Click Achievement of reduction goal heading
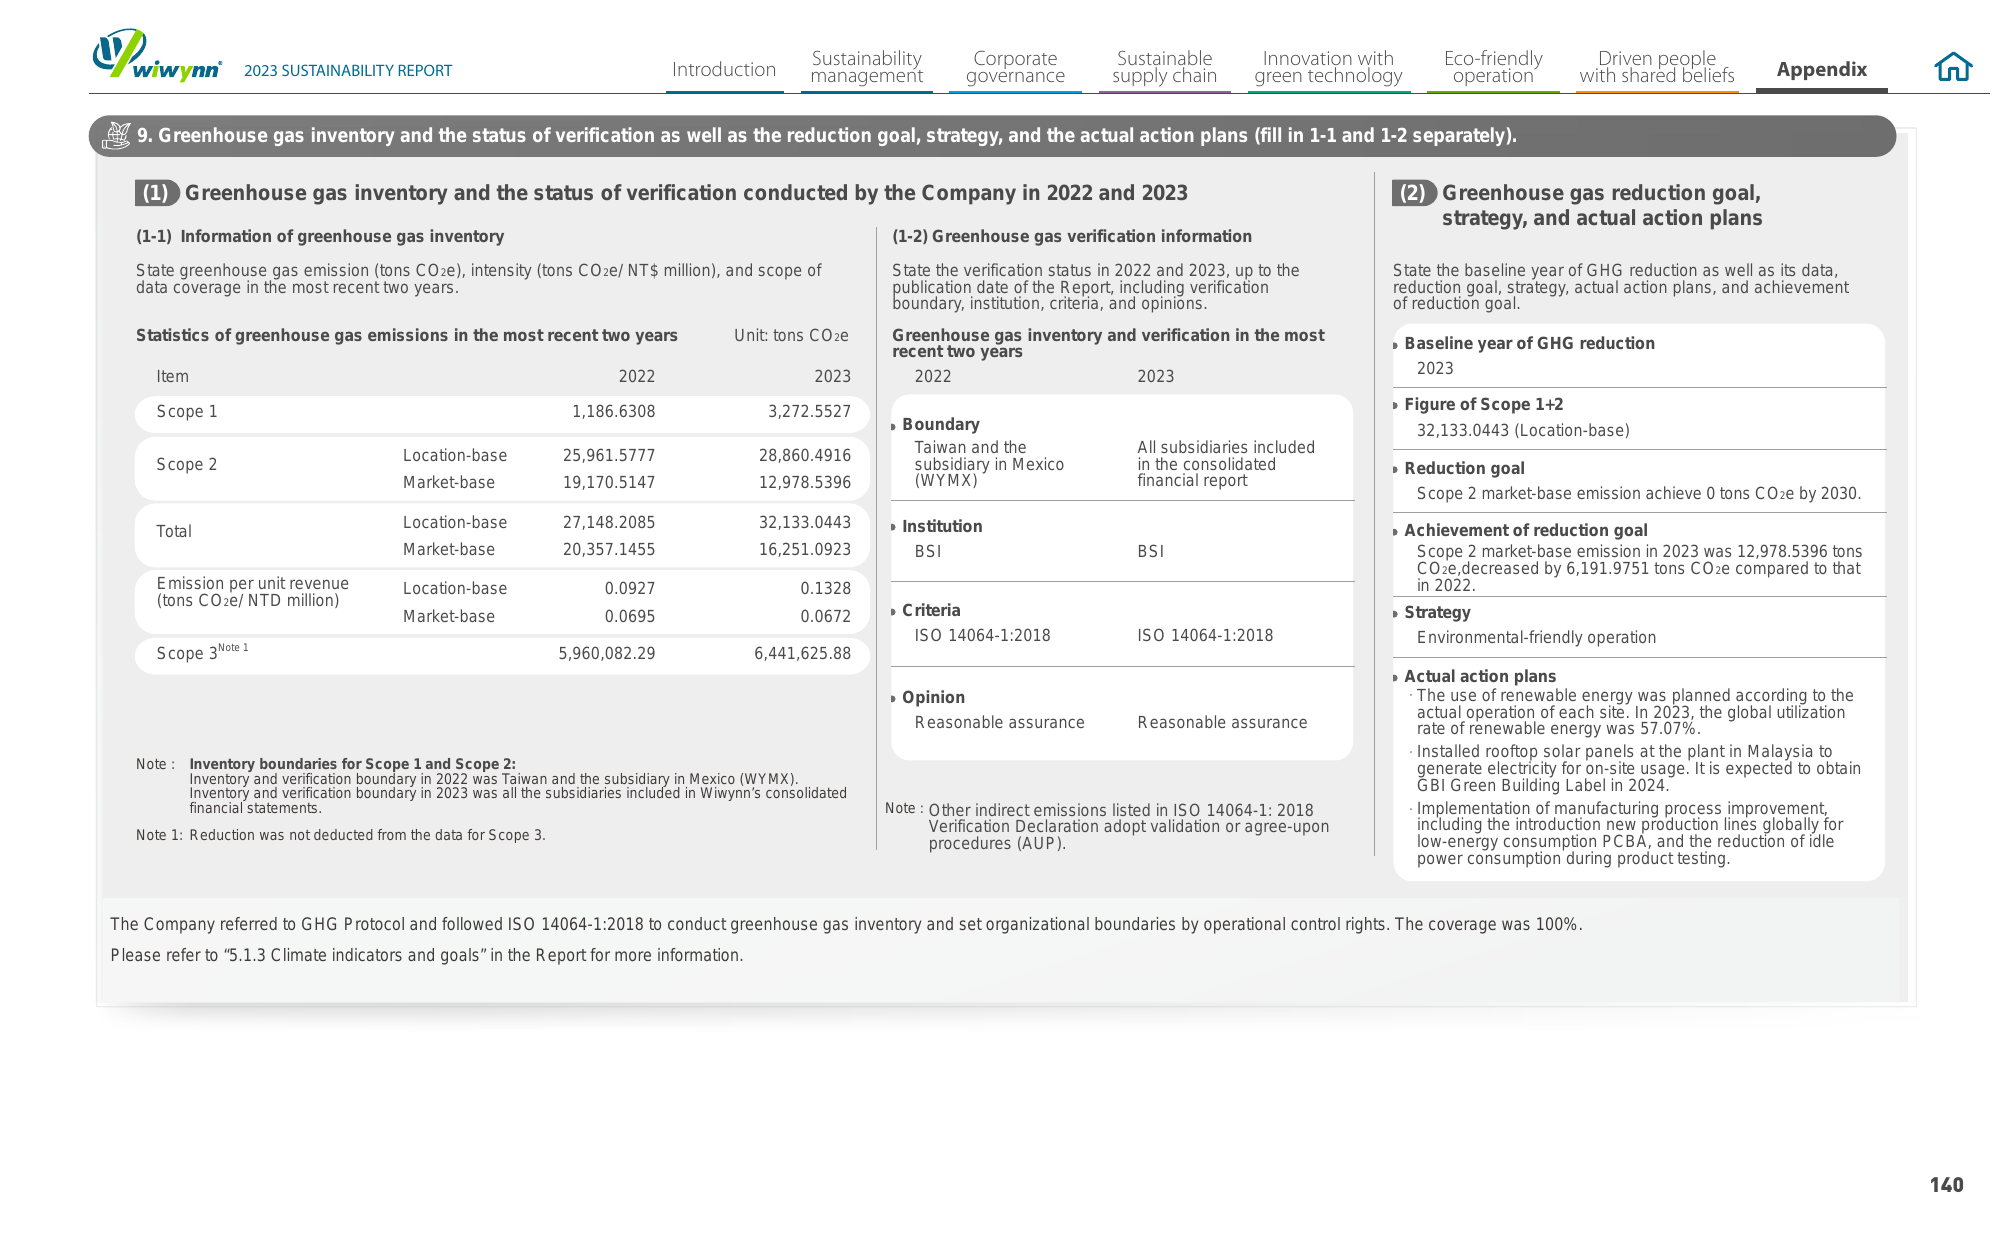Screen dimensions: 2008x1241 point(1525,530)
